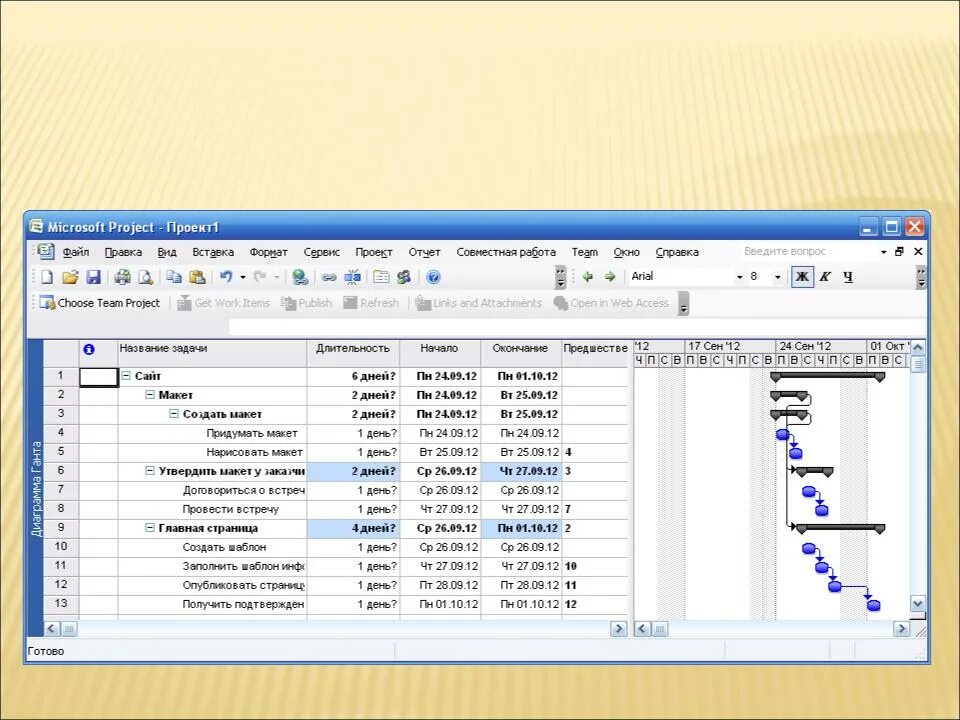This screenshot has height=720, width=960.
Task: Save the project with the floppy icon
Action: pyautogui.click(x=93, y=277)
